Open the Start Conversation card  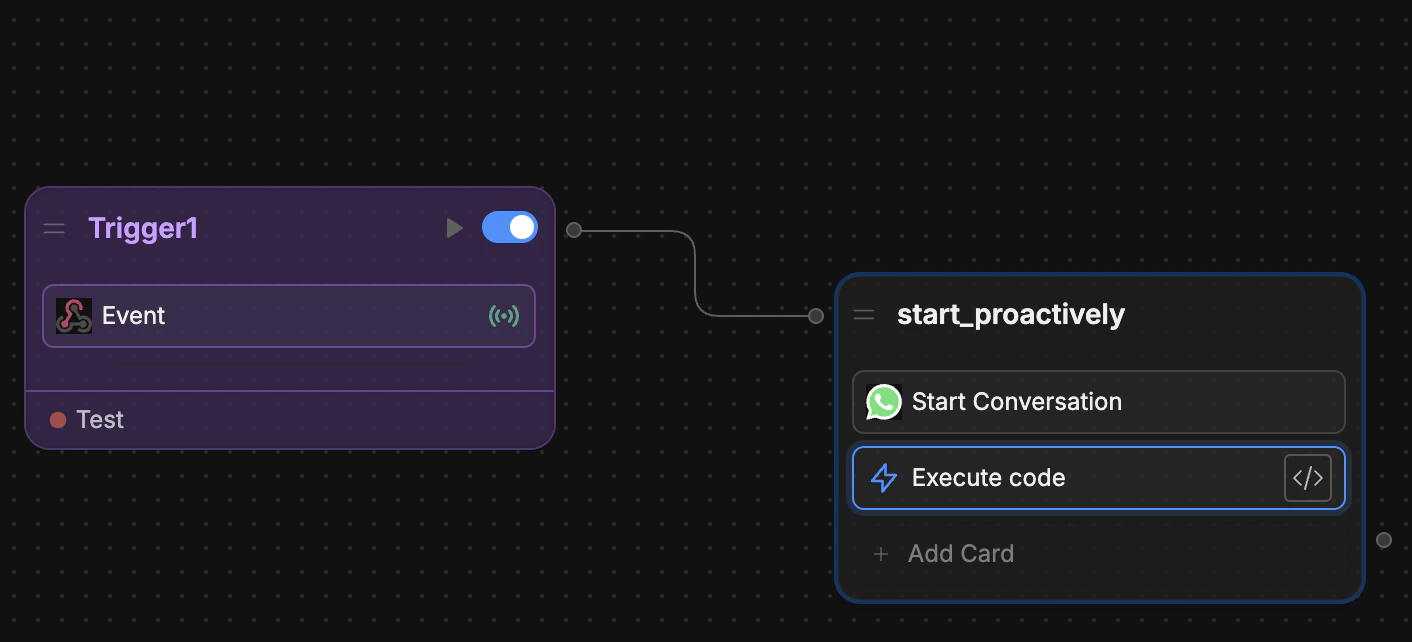point(1016,402)
